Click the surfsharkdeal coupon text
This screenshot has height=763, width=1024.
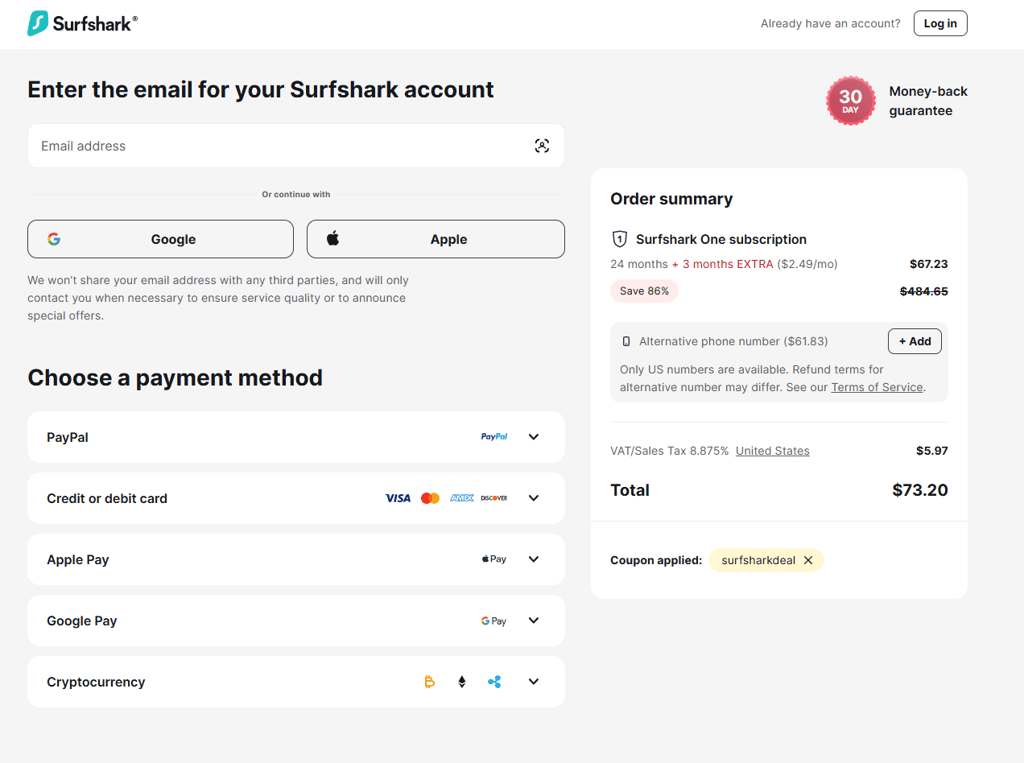tap(758, 560)
